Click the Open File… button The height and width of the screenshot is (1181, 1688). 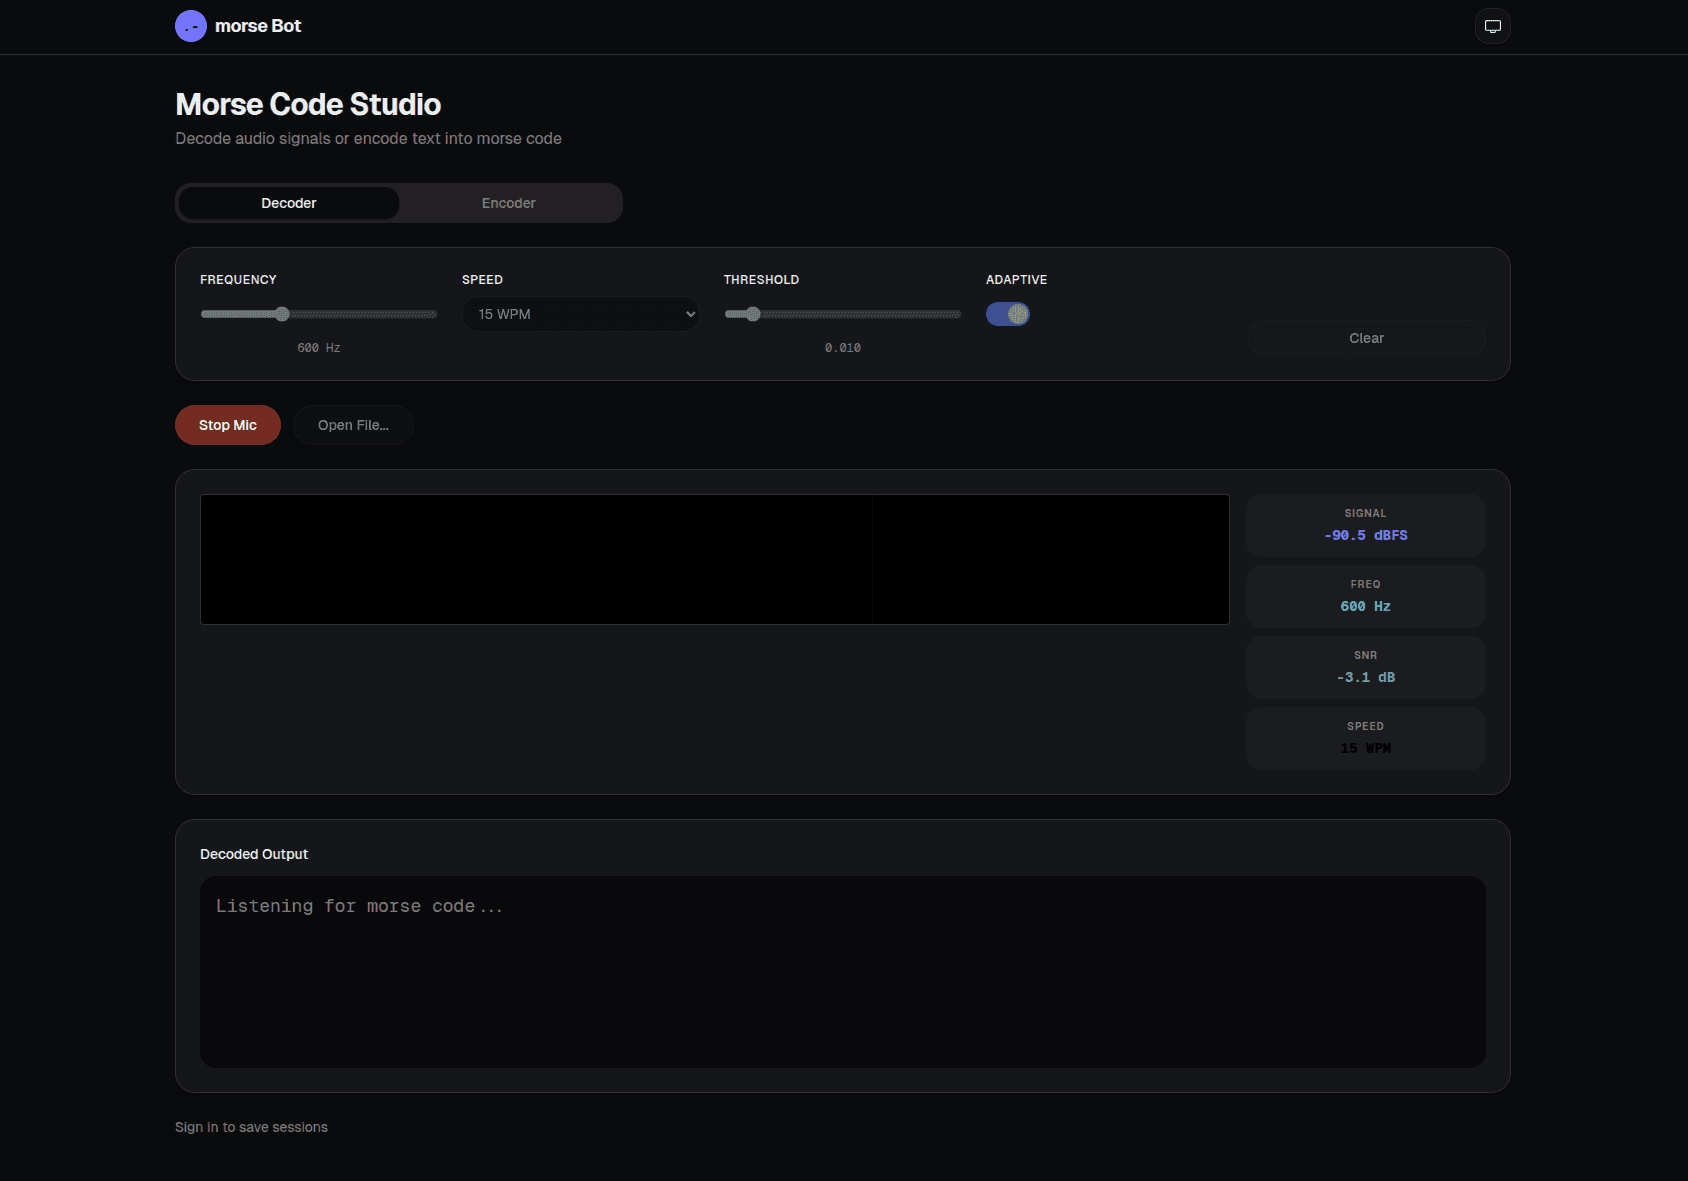coord(353,425)
